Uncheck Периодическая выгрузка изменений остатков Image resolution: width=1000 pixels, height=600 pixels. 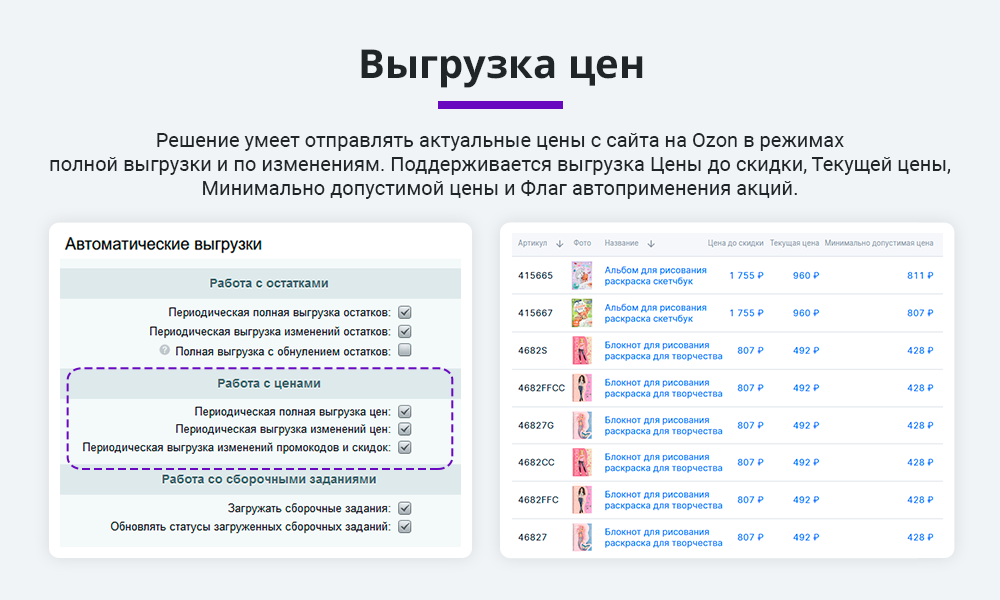point(405,331)
